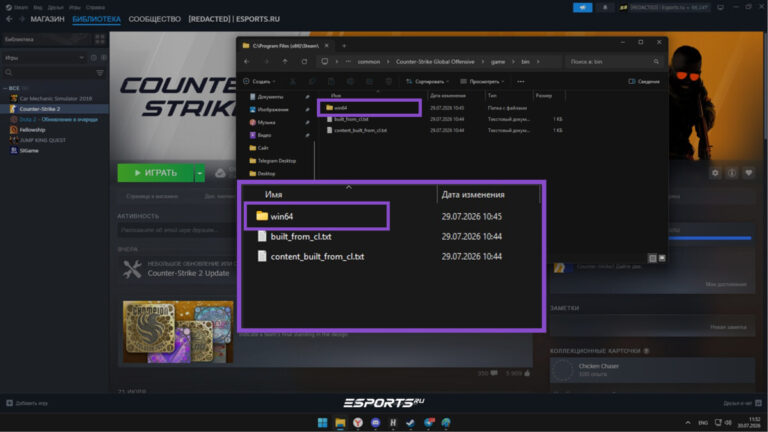Open the profile tab ending in ESPORTS.RU

tap(234, 19)
